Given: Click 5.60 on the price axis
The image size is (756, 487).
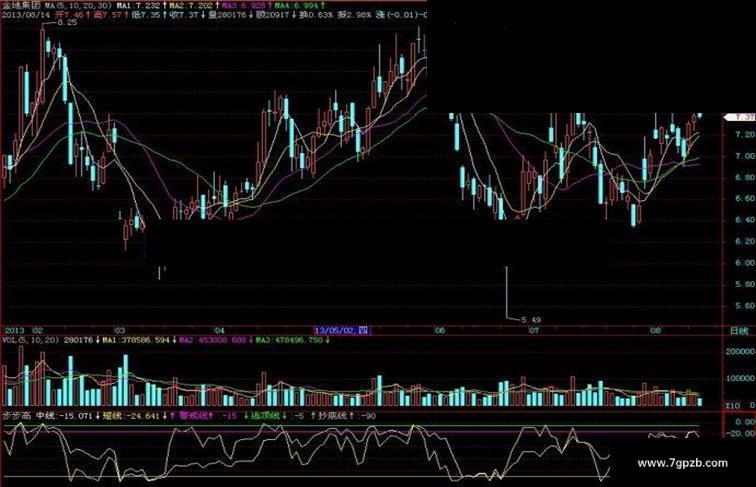Looking at the screenshot, I should pyautogui.click(x=745, y=305).
